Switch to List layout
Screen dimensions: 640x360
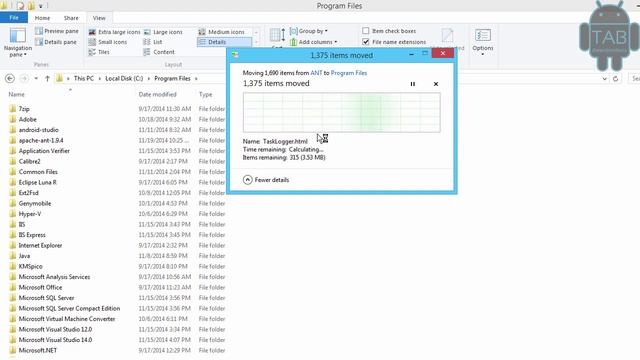pyautogui.click(x=153, y=42)
